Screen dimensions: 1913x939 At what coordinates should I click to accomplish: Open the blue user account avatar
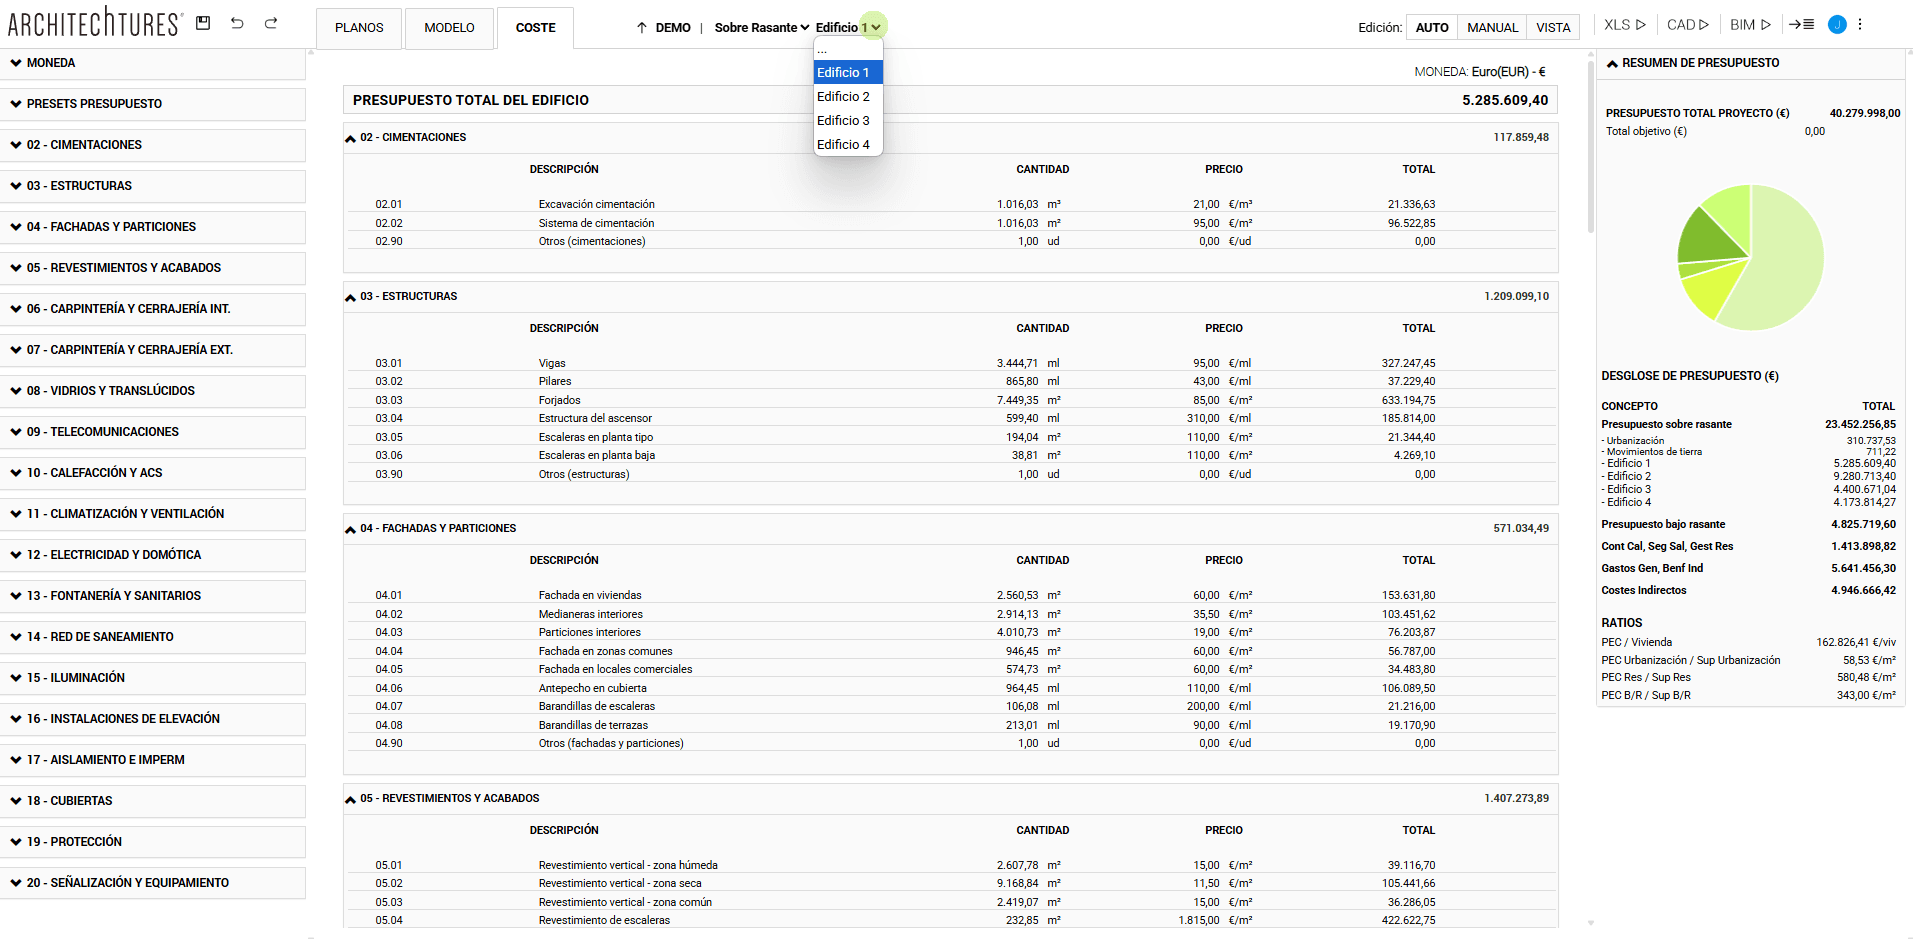(1836, 25)
